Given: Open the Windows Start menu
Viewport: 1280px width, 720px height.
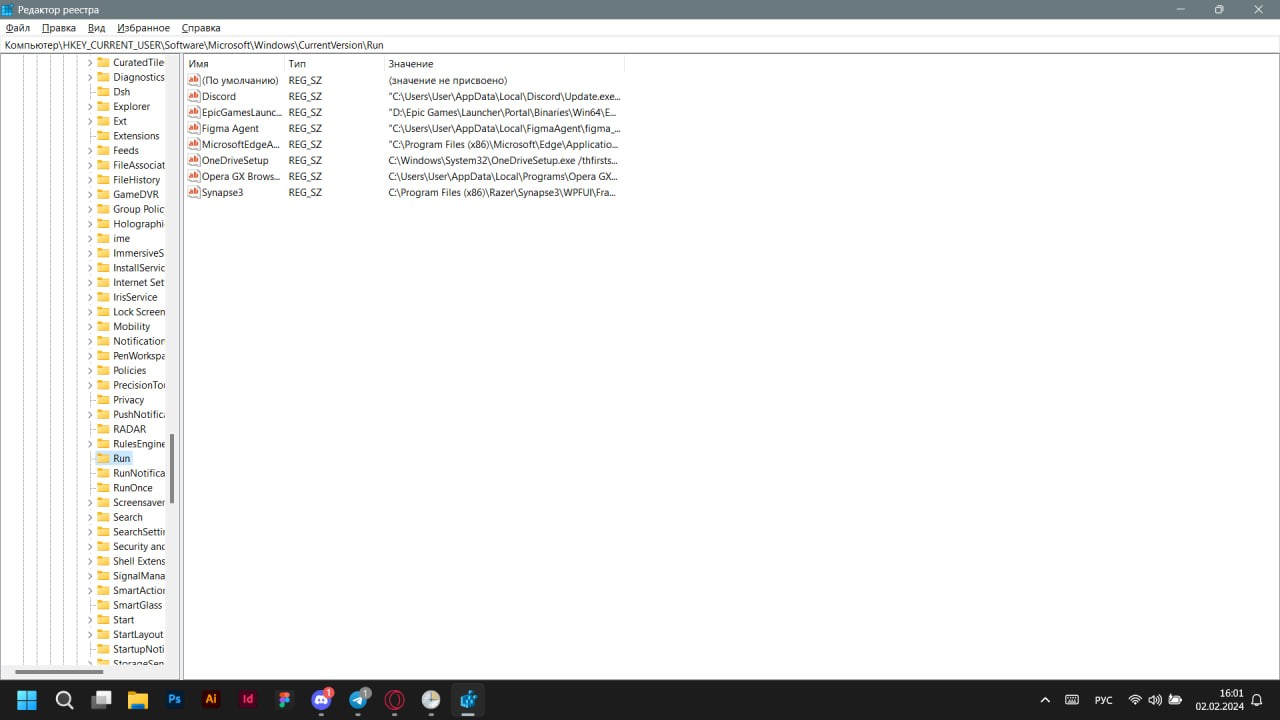Looking at the screenshot, I should (x=27, y=700).
